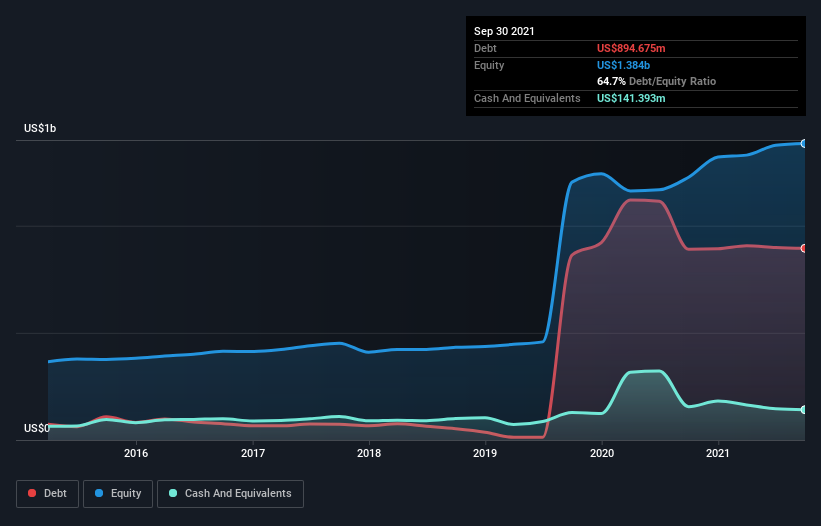821x526 pixels.
Task: Click the Sep 30 2021 tooltip date
Action: tap(504, 31)
